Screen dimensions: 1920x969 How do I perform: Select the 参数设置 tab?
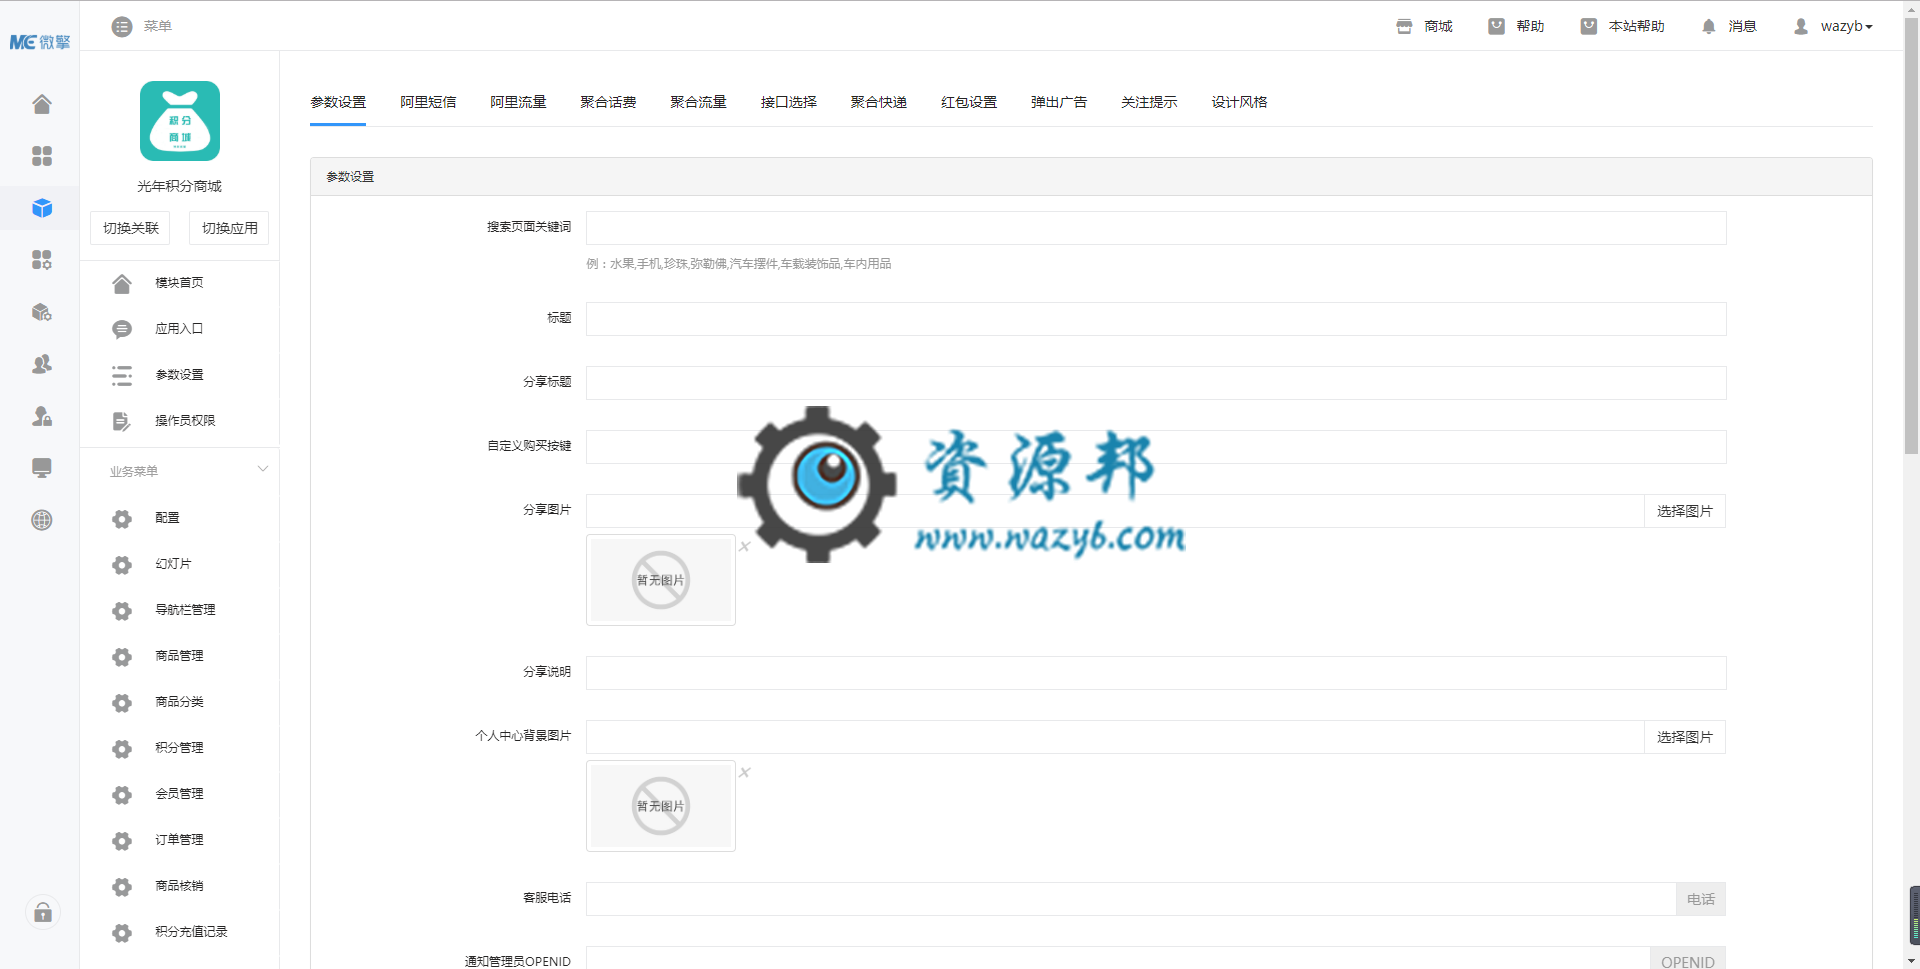338,102
